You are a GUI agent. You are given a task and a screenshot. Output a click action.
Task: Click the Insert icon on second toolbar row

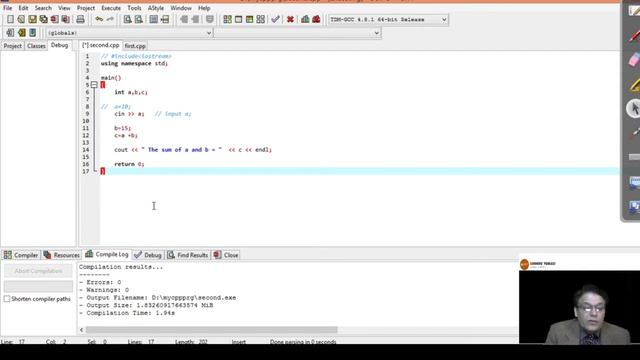pos(10,33)
